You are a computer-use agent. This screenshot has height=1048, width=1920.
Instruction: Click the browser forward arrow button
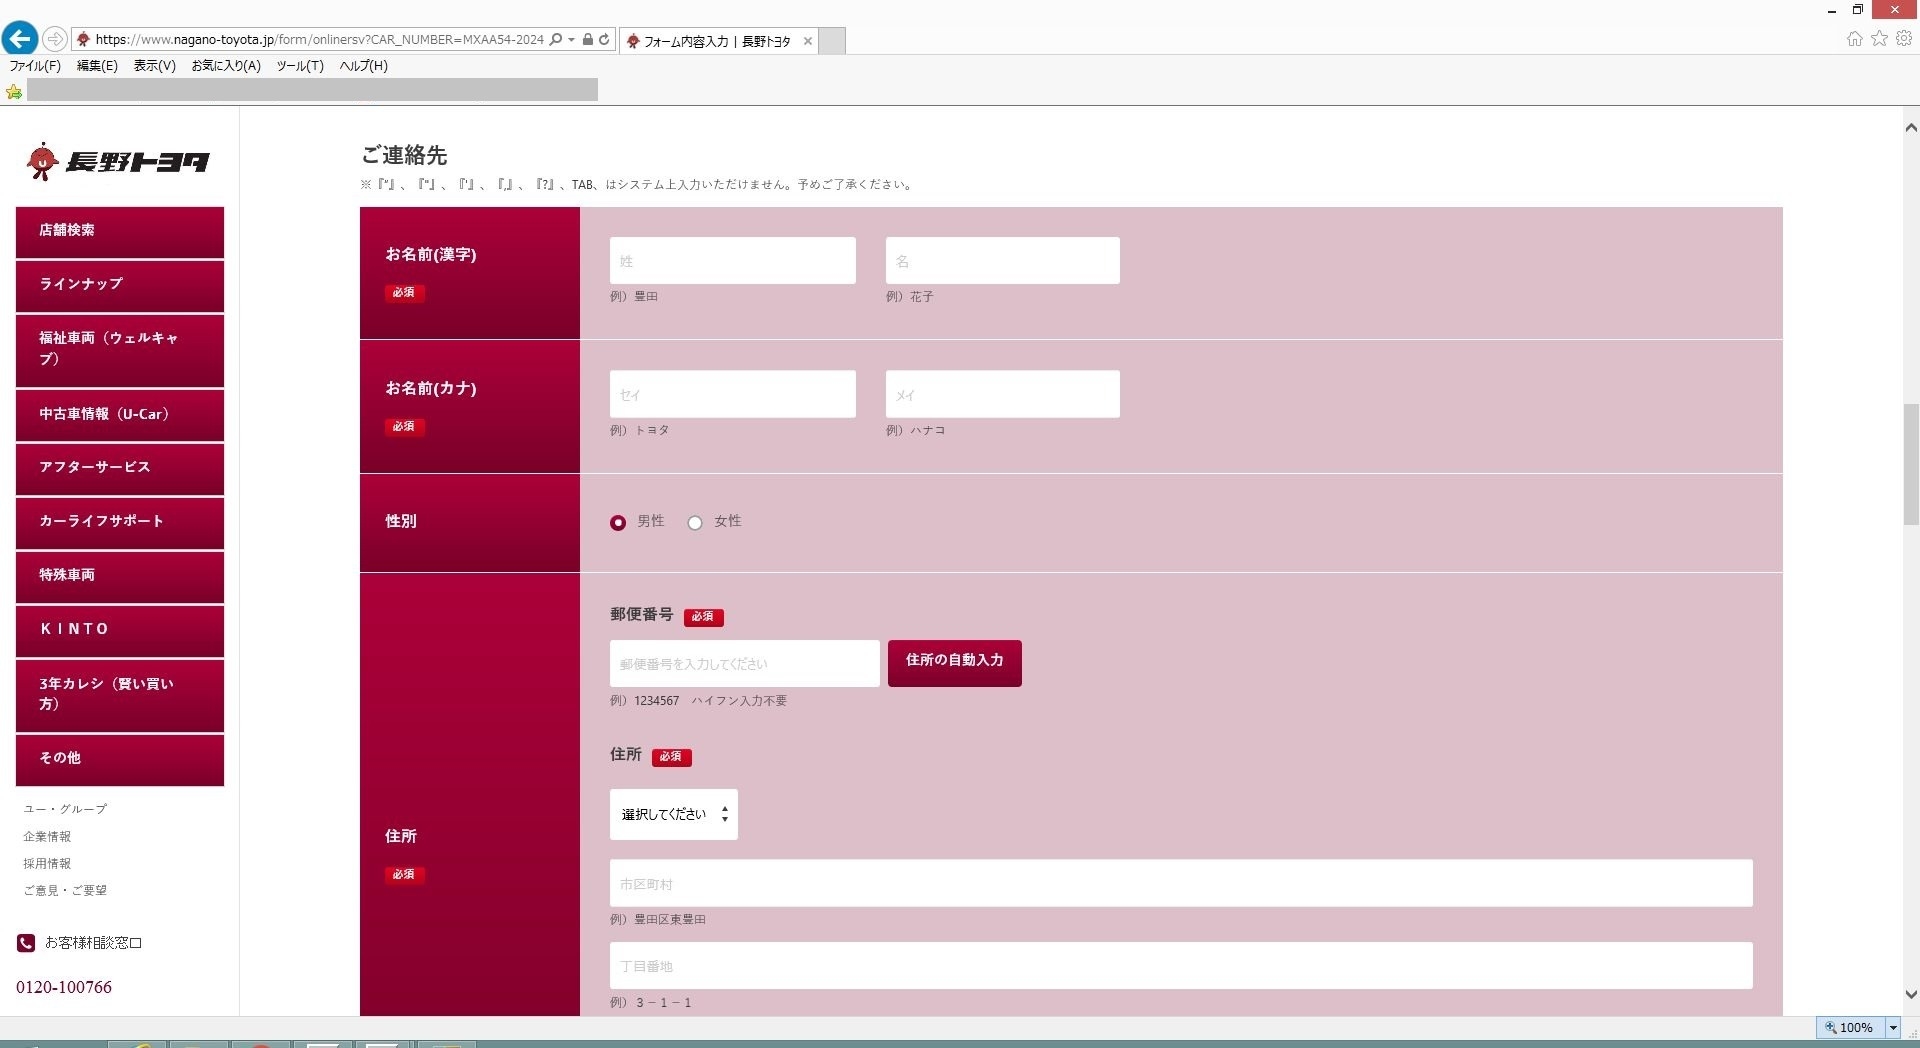(55, 39)
